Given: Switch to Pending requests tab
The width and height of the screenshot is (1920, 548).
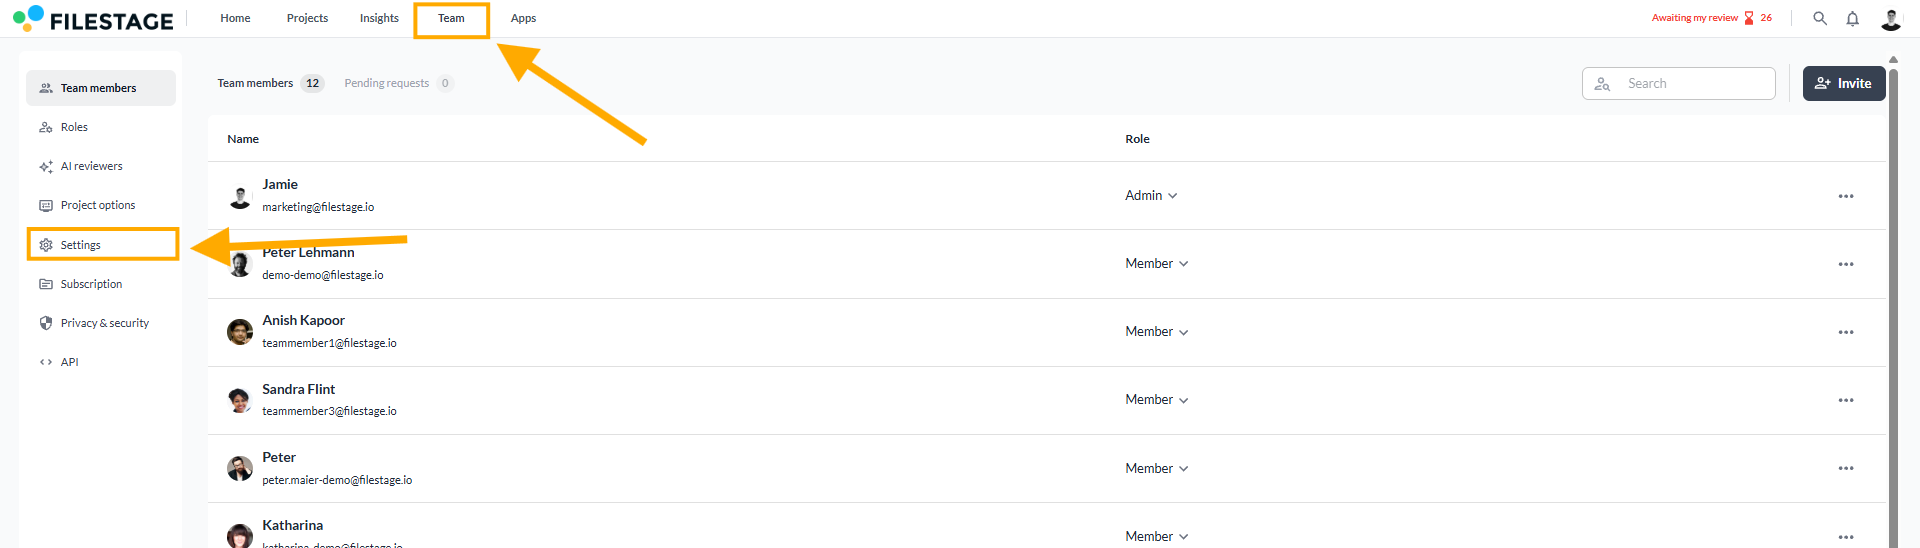Looking at the screenshot, I should (387, 83).
